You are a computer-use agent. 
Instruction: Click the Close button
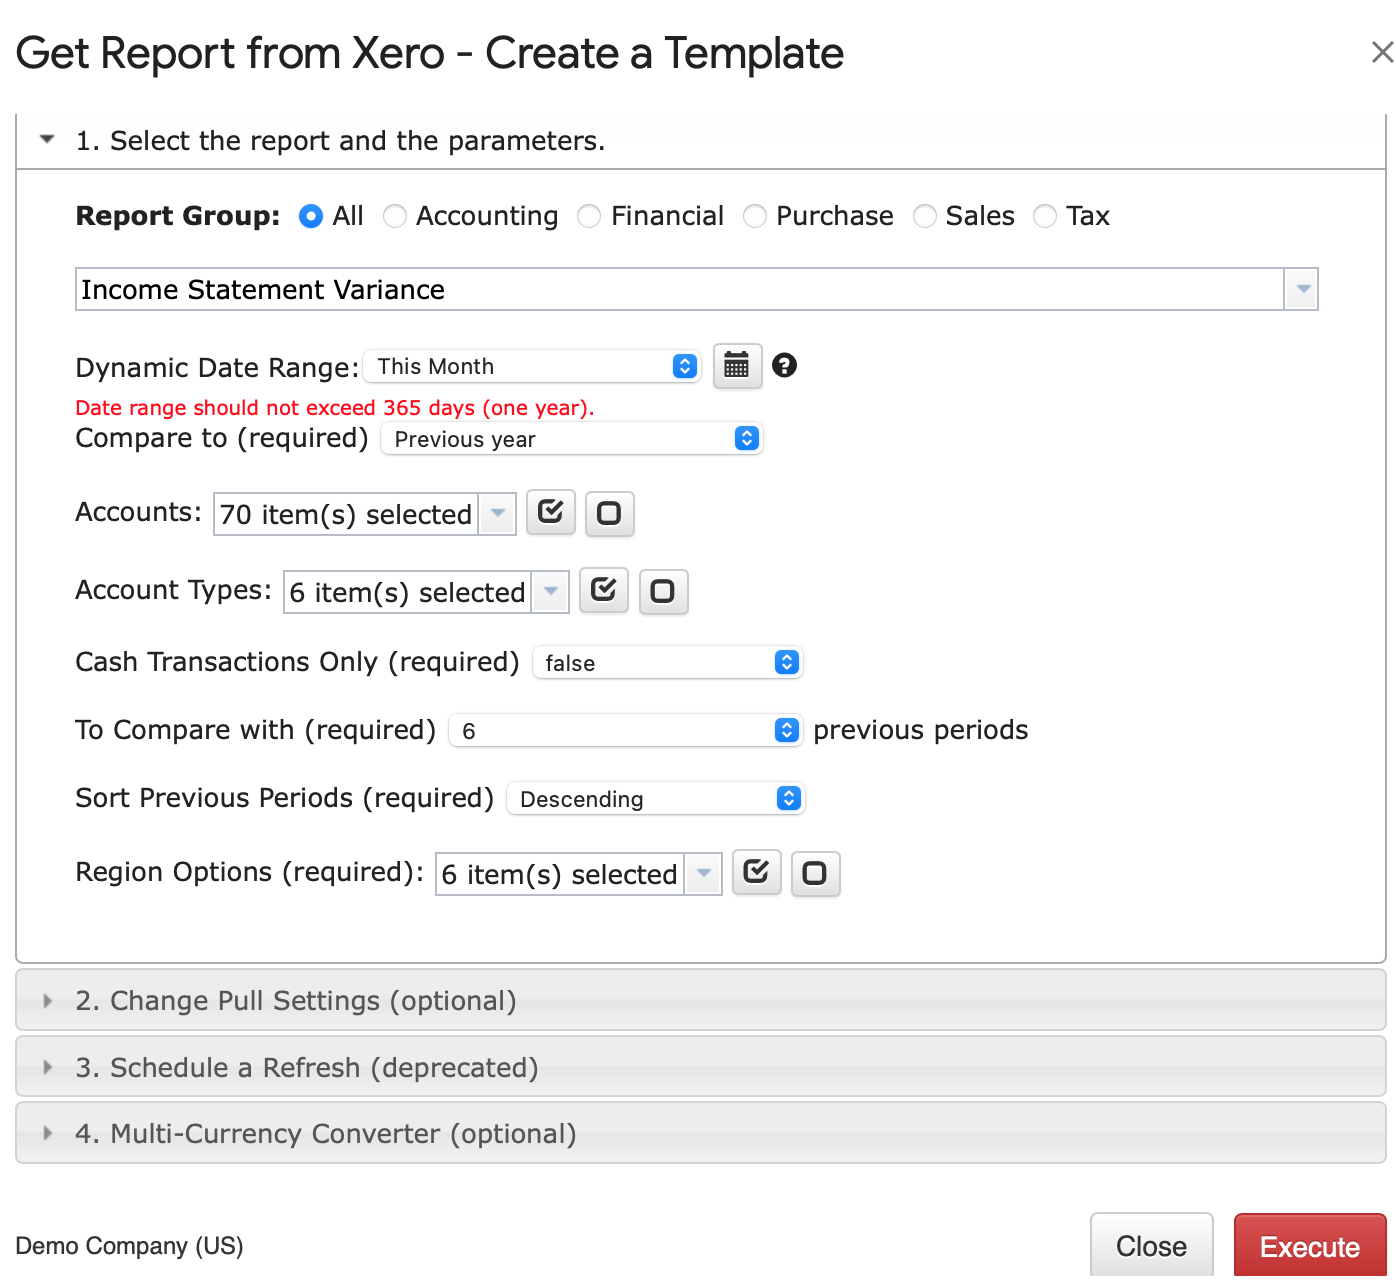pos(1151,1246)
